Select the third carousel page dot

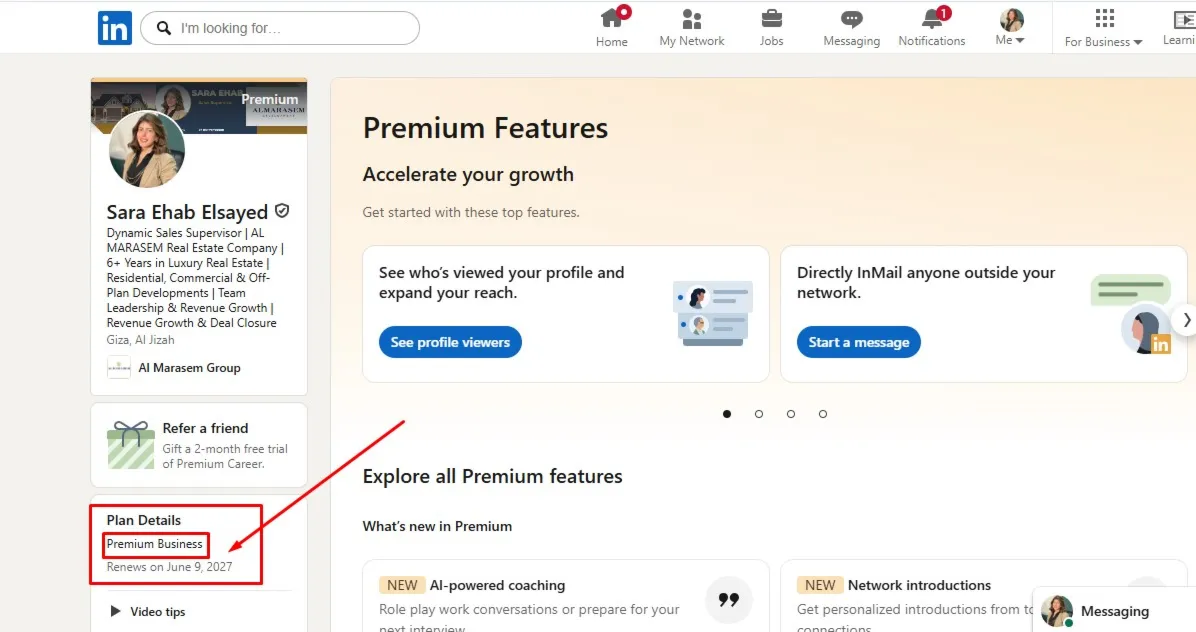pos(791,414)
